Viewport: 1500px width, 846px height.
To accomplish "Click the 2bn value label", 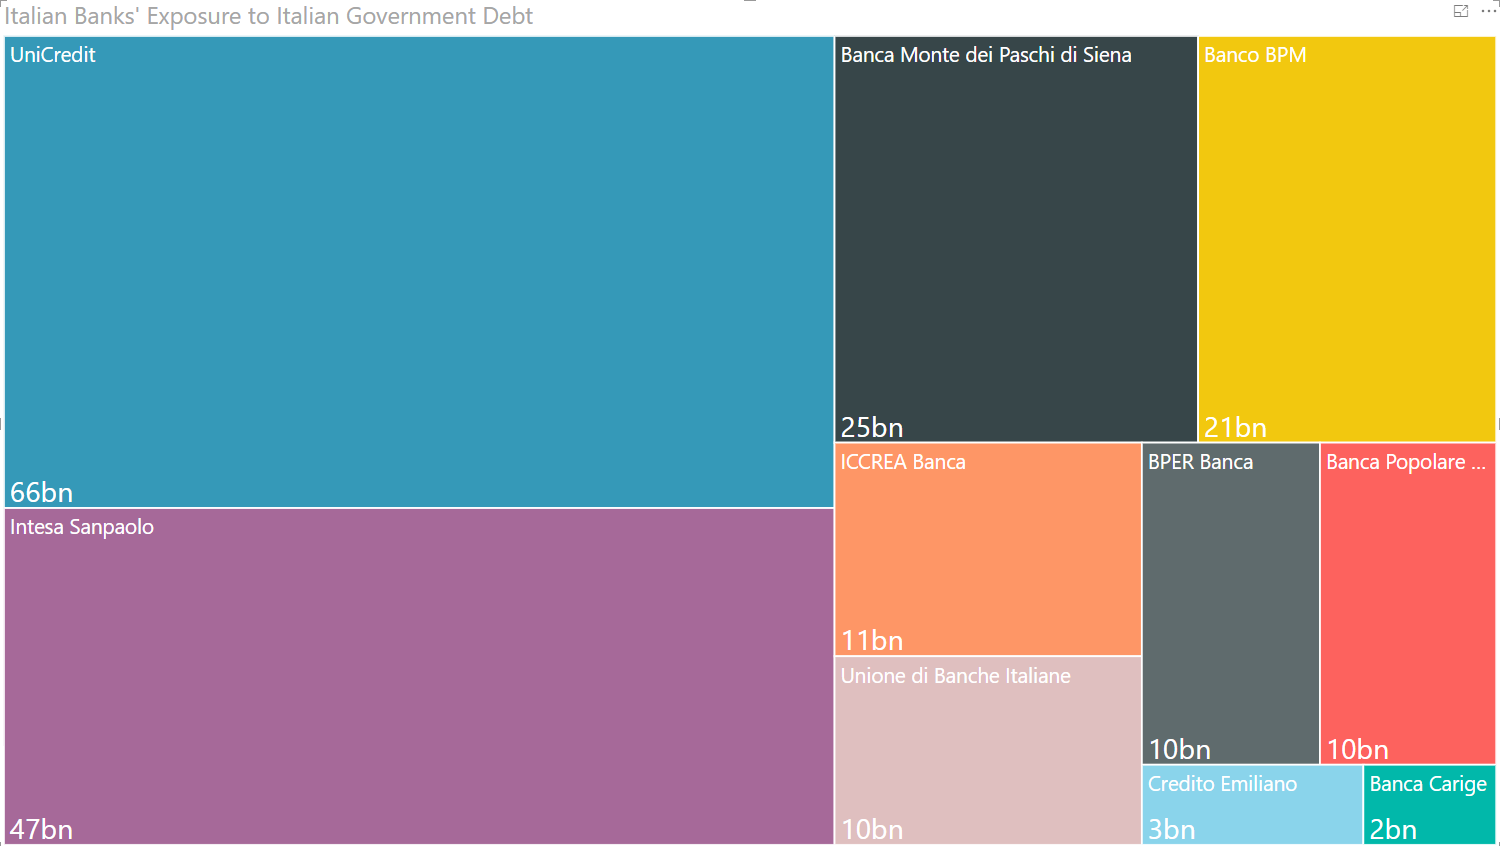I will tap(1393, 829).
